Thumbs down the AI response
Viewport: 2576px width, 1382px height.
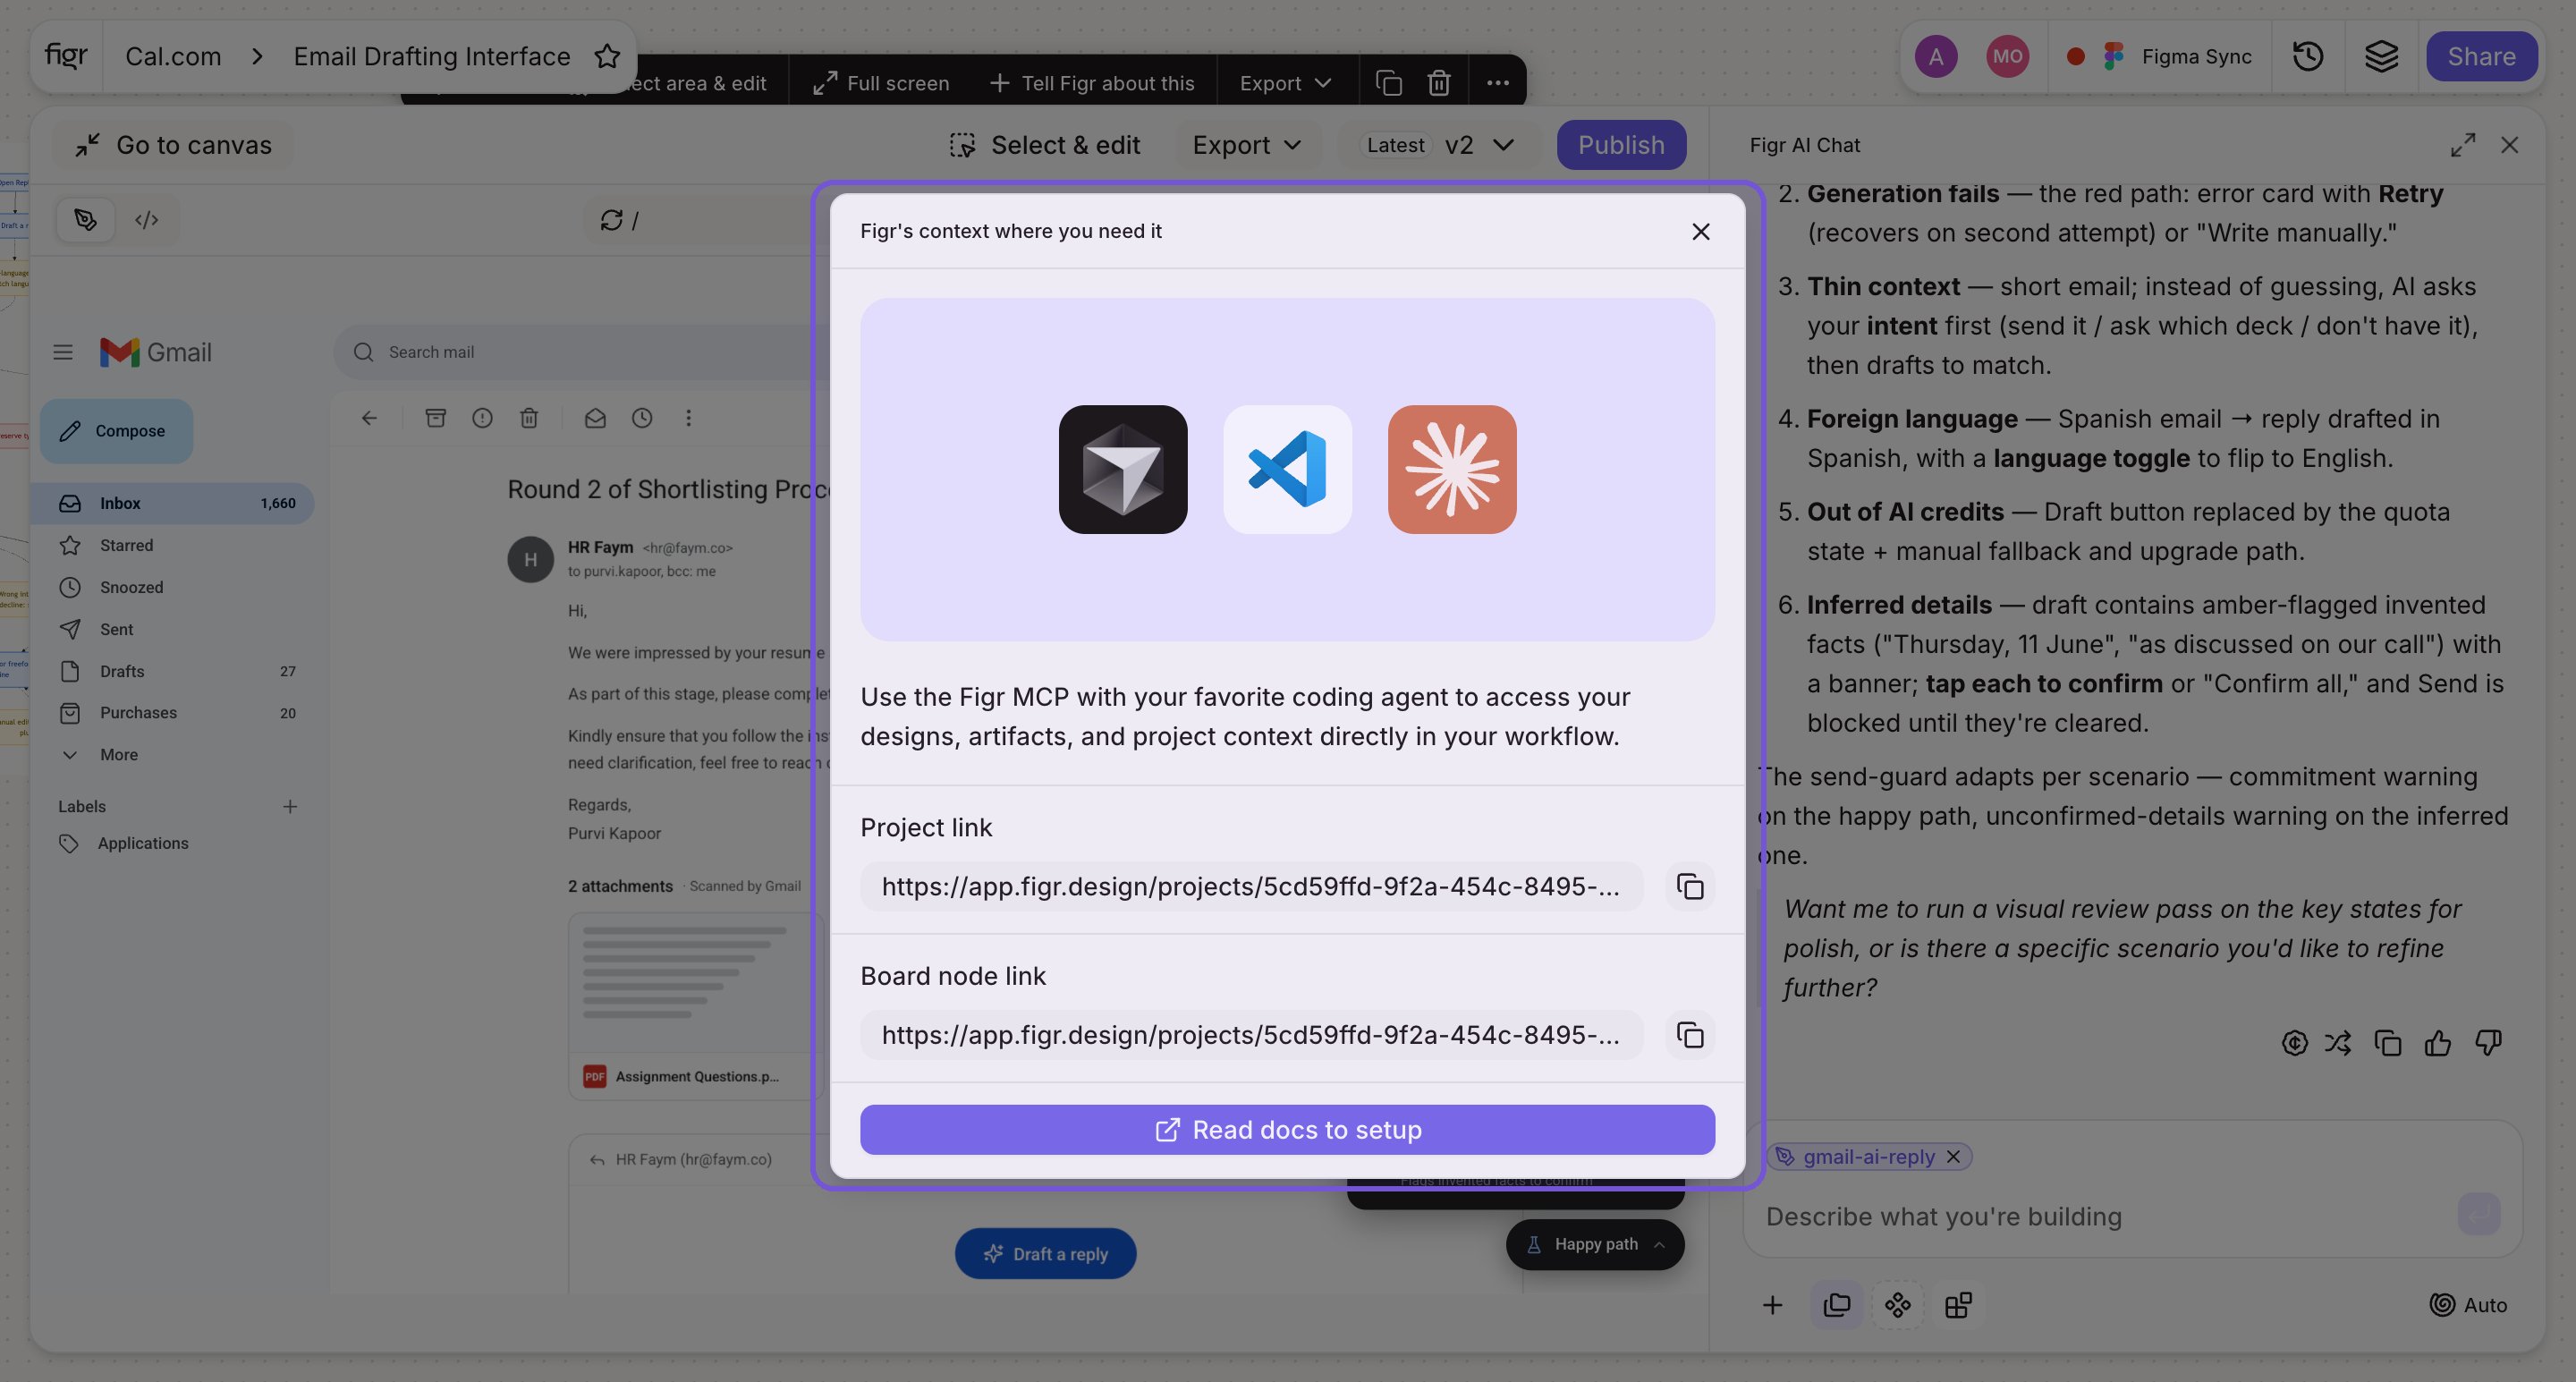point(2488,1043)
